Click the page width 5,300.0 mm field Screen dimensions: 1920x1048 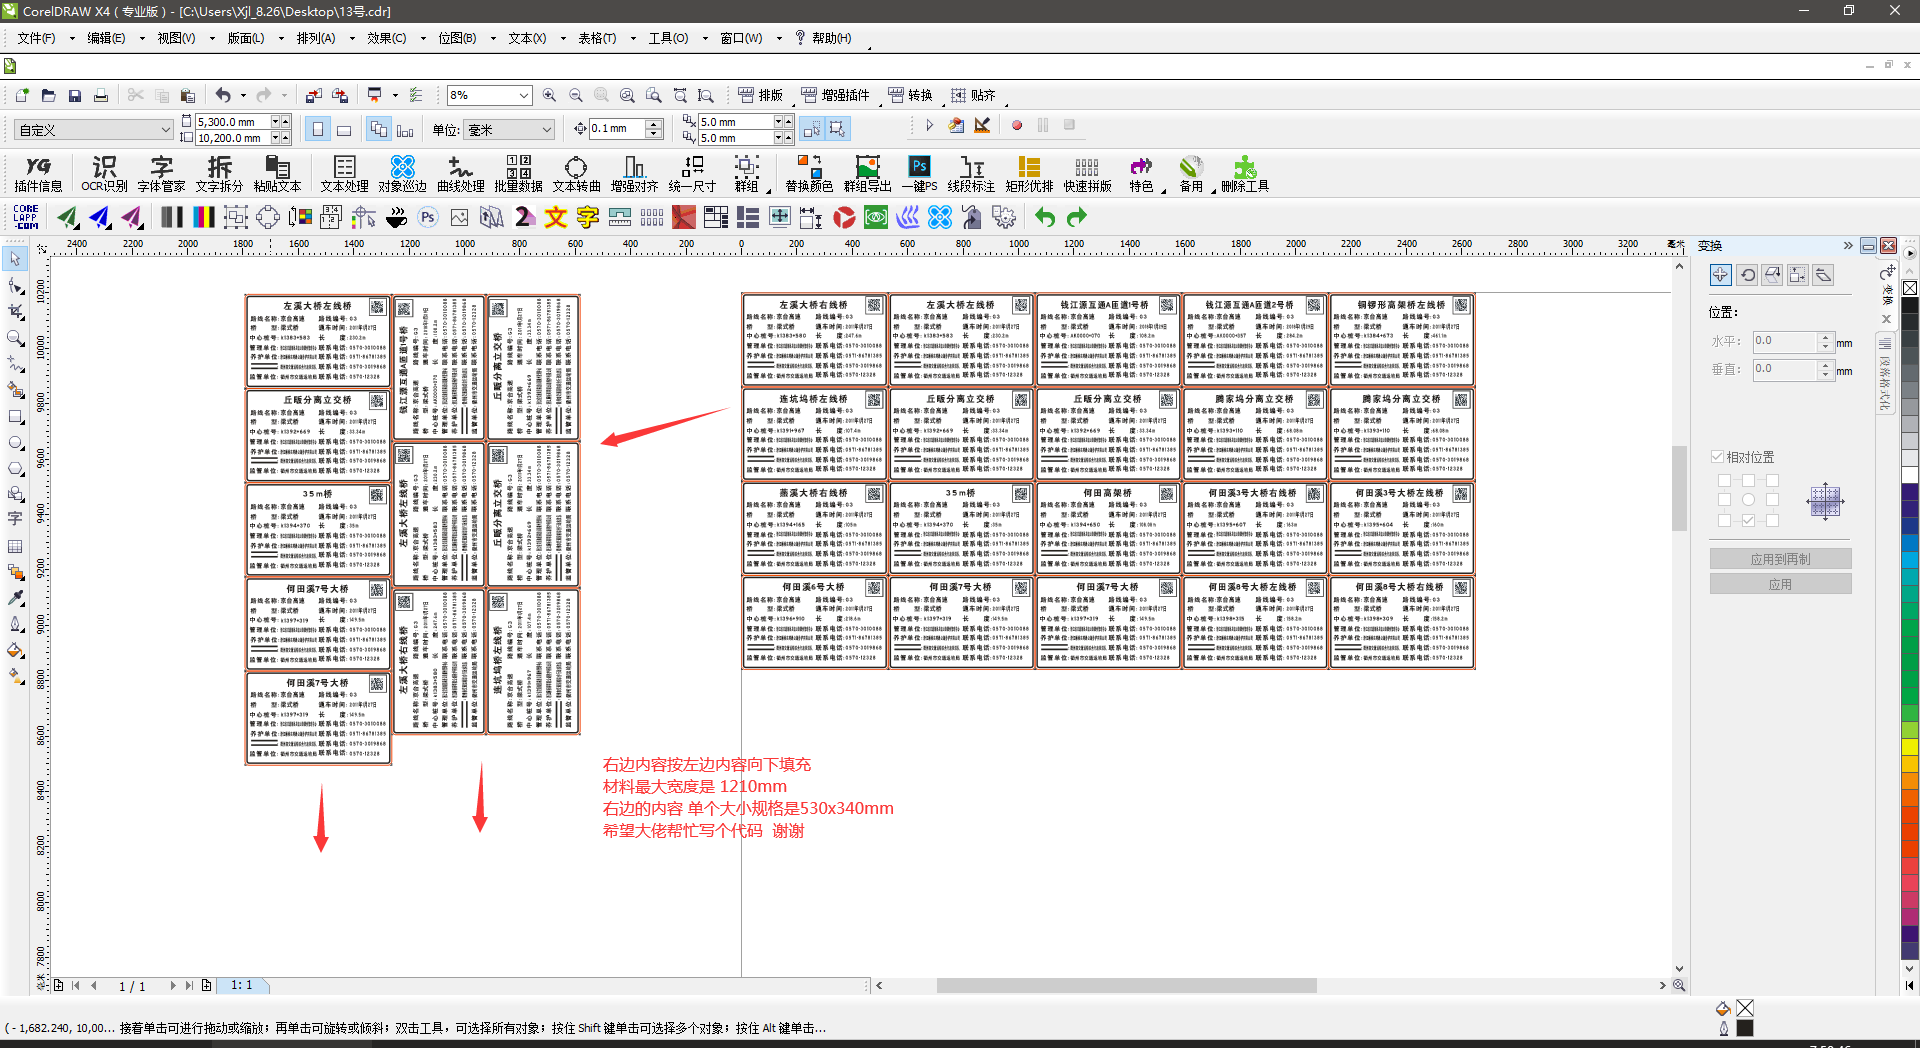[233, 122]
